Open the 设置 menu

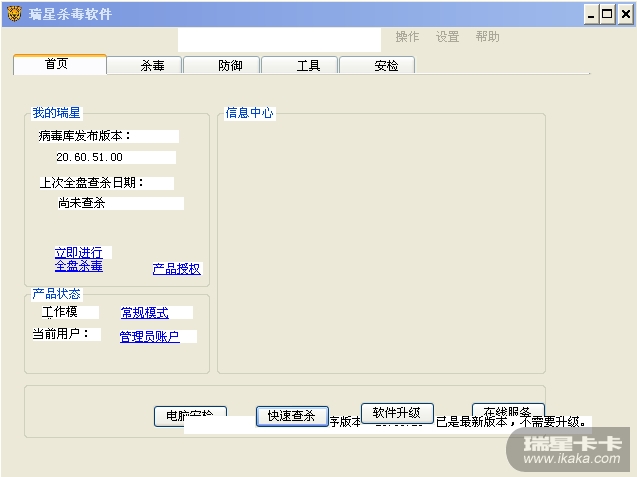point(447,37)
